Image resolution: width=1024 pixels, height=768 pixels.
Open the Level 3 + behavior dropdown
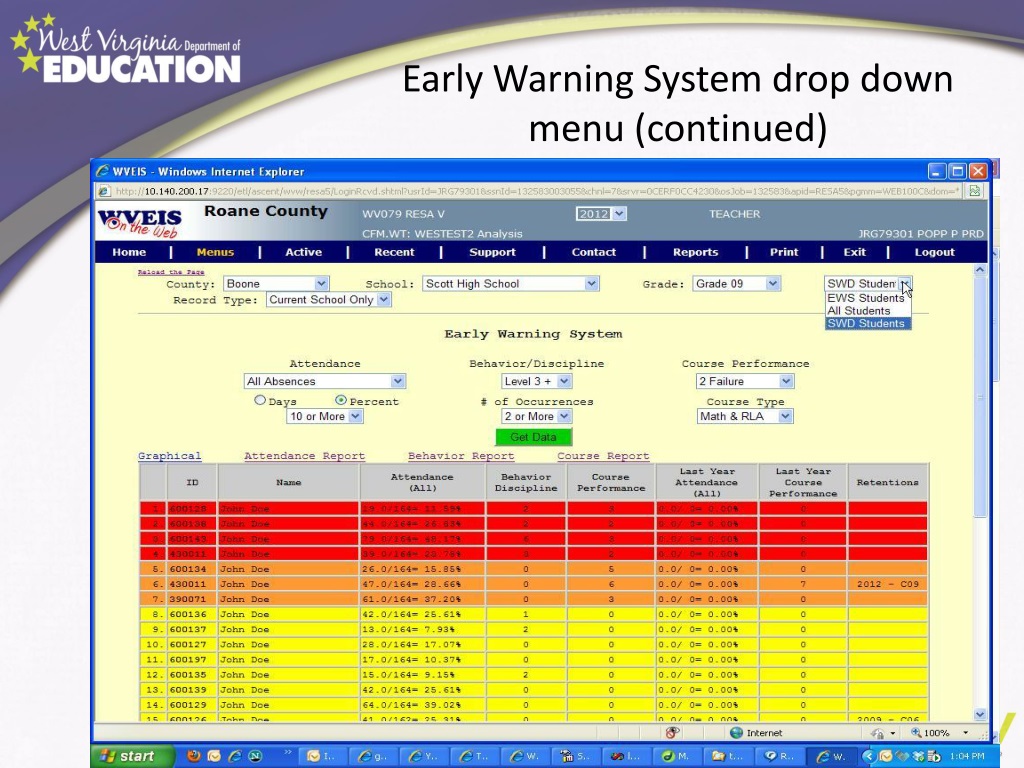537,381
